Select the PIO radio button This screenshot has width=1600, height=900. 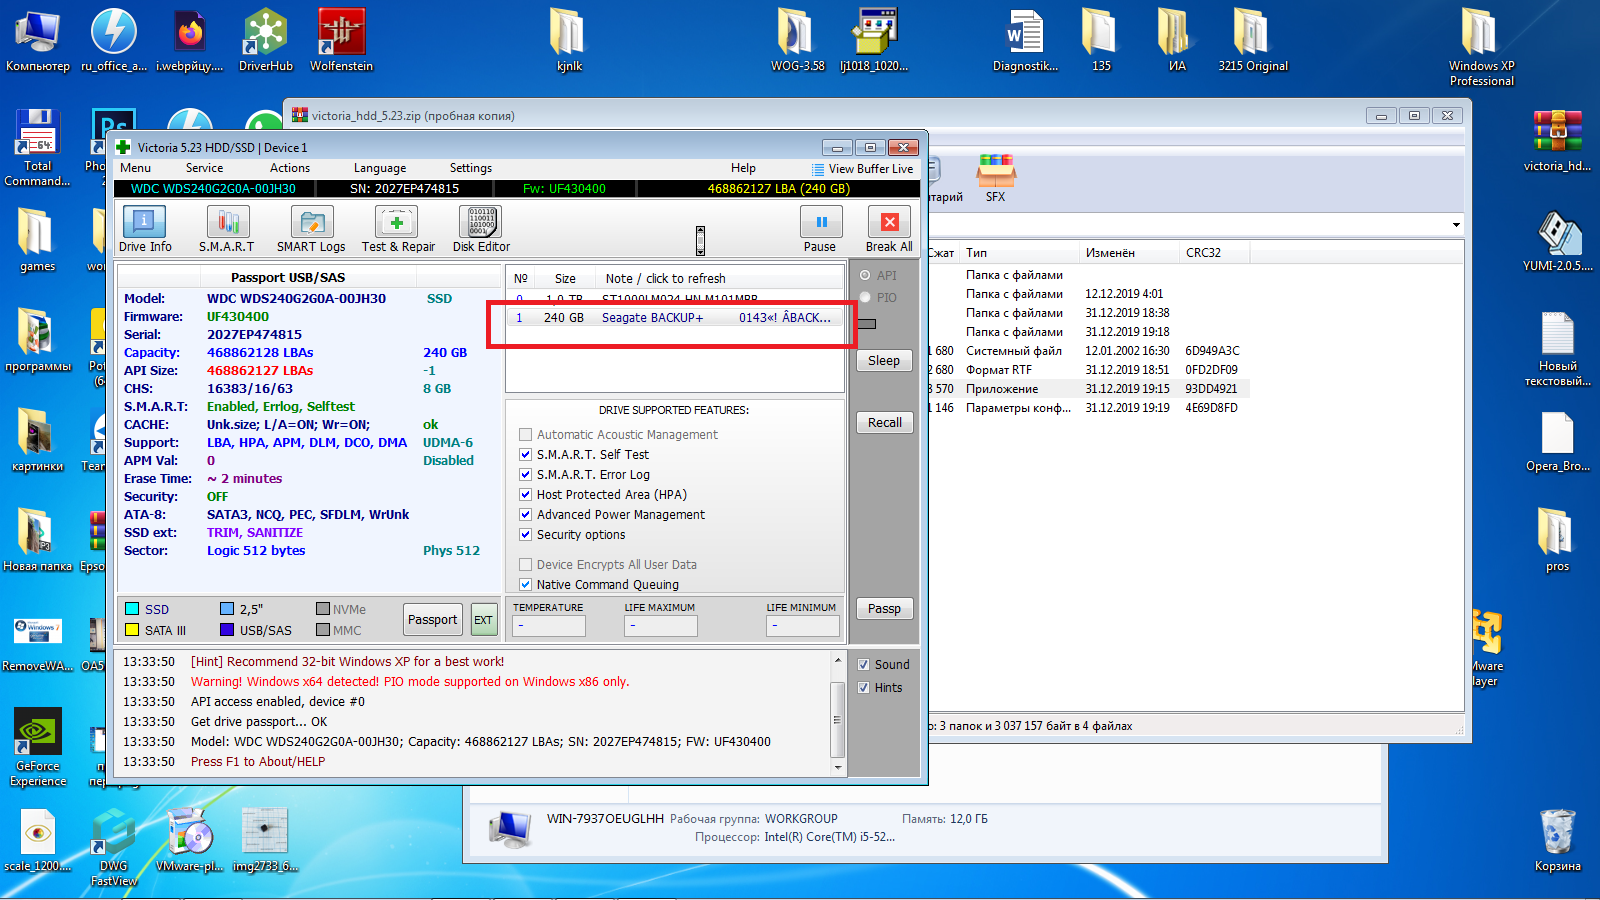coord(865,298)
